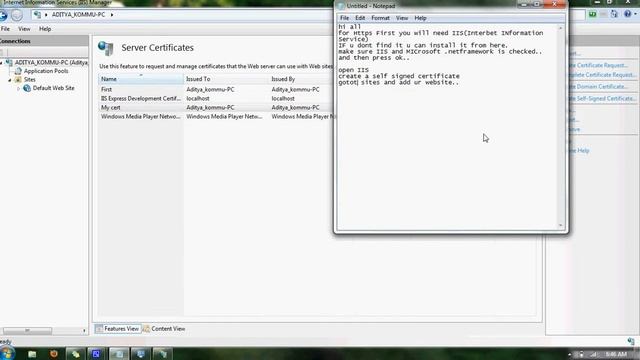Open the Notepad Edit menu
The width and height of the screenshot is (640, 360).
click(360, 18)
